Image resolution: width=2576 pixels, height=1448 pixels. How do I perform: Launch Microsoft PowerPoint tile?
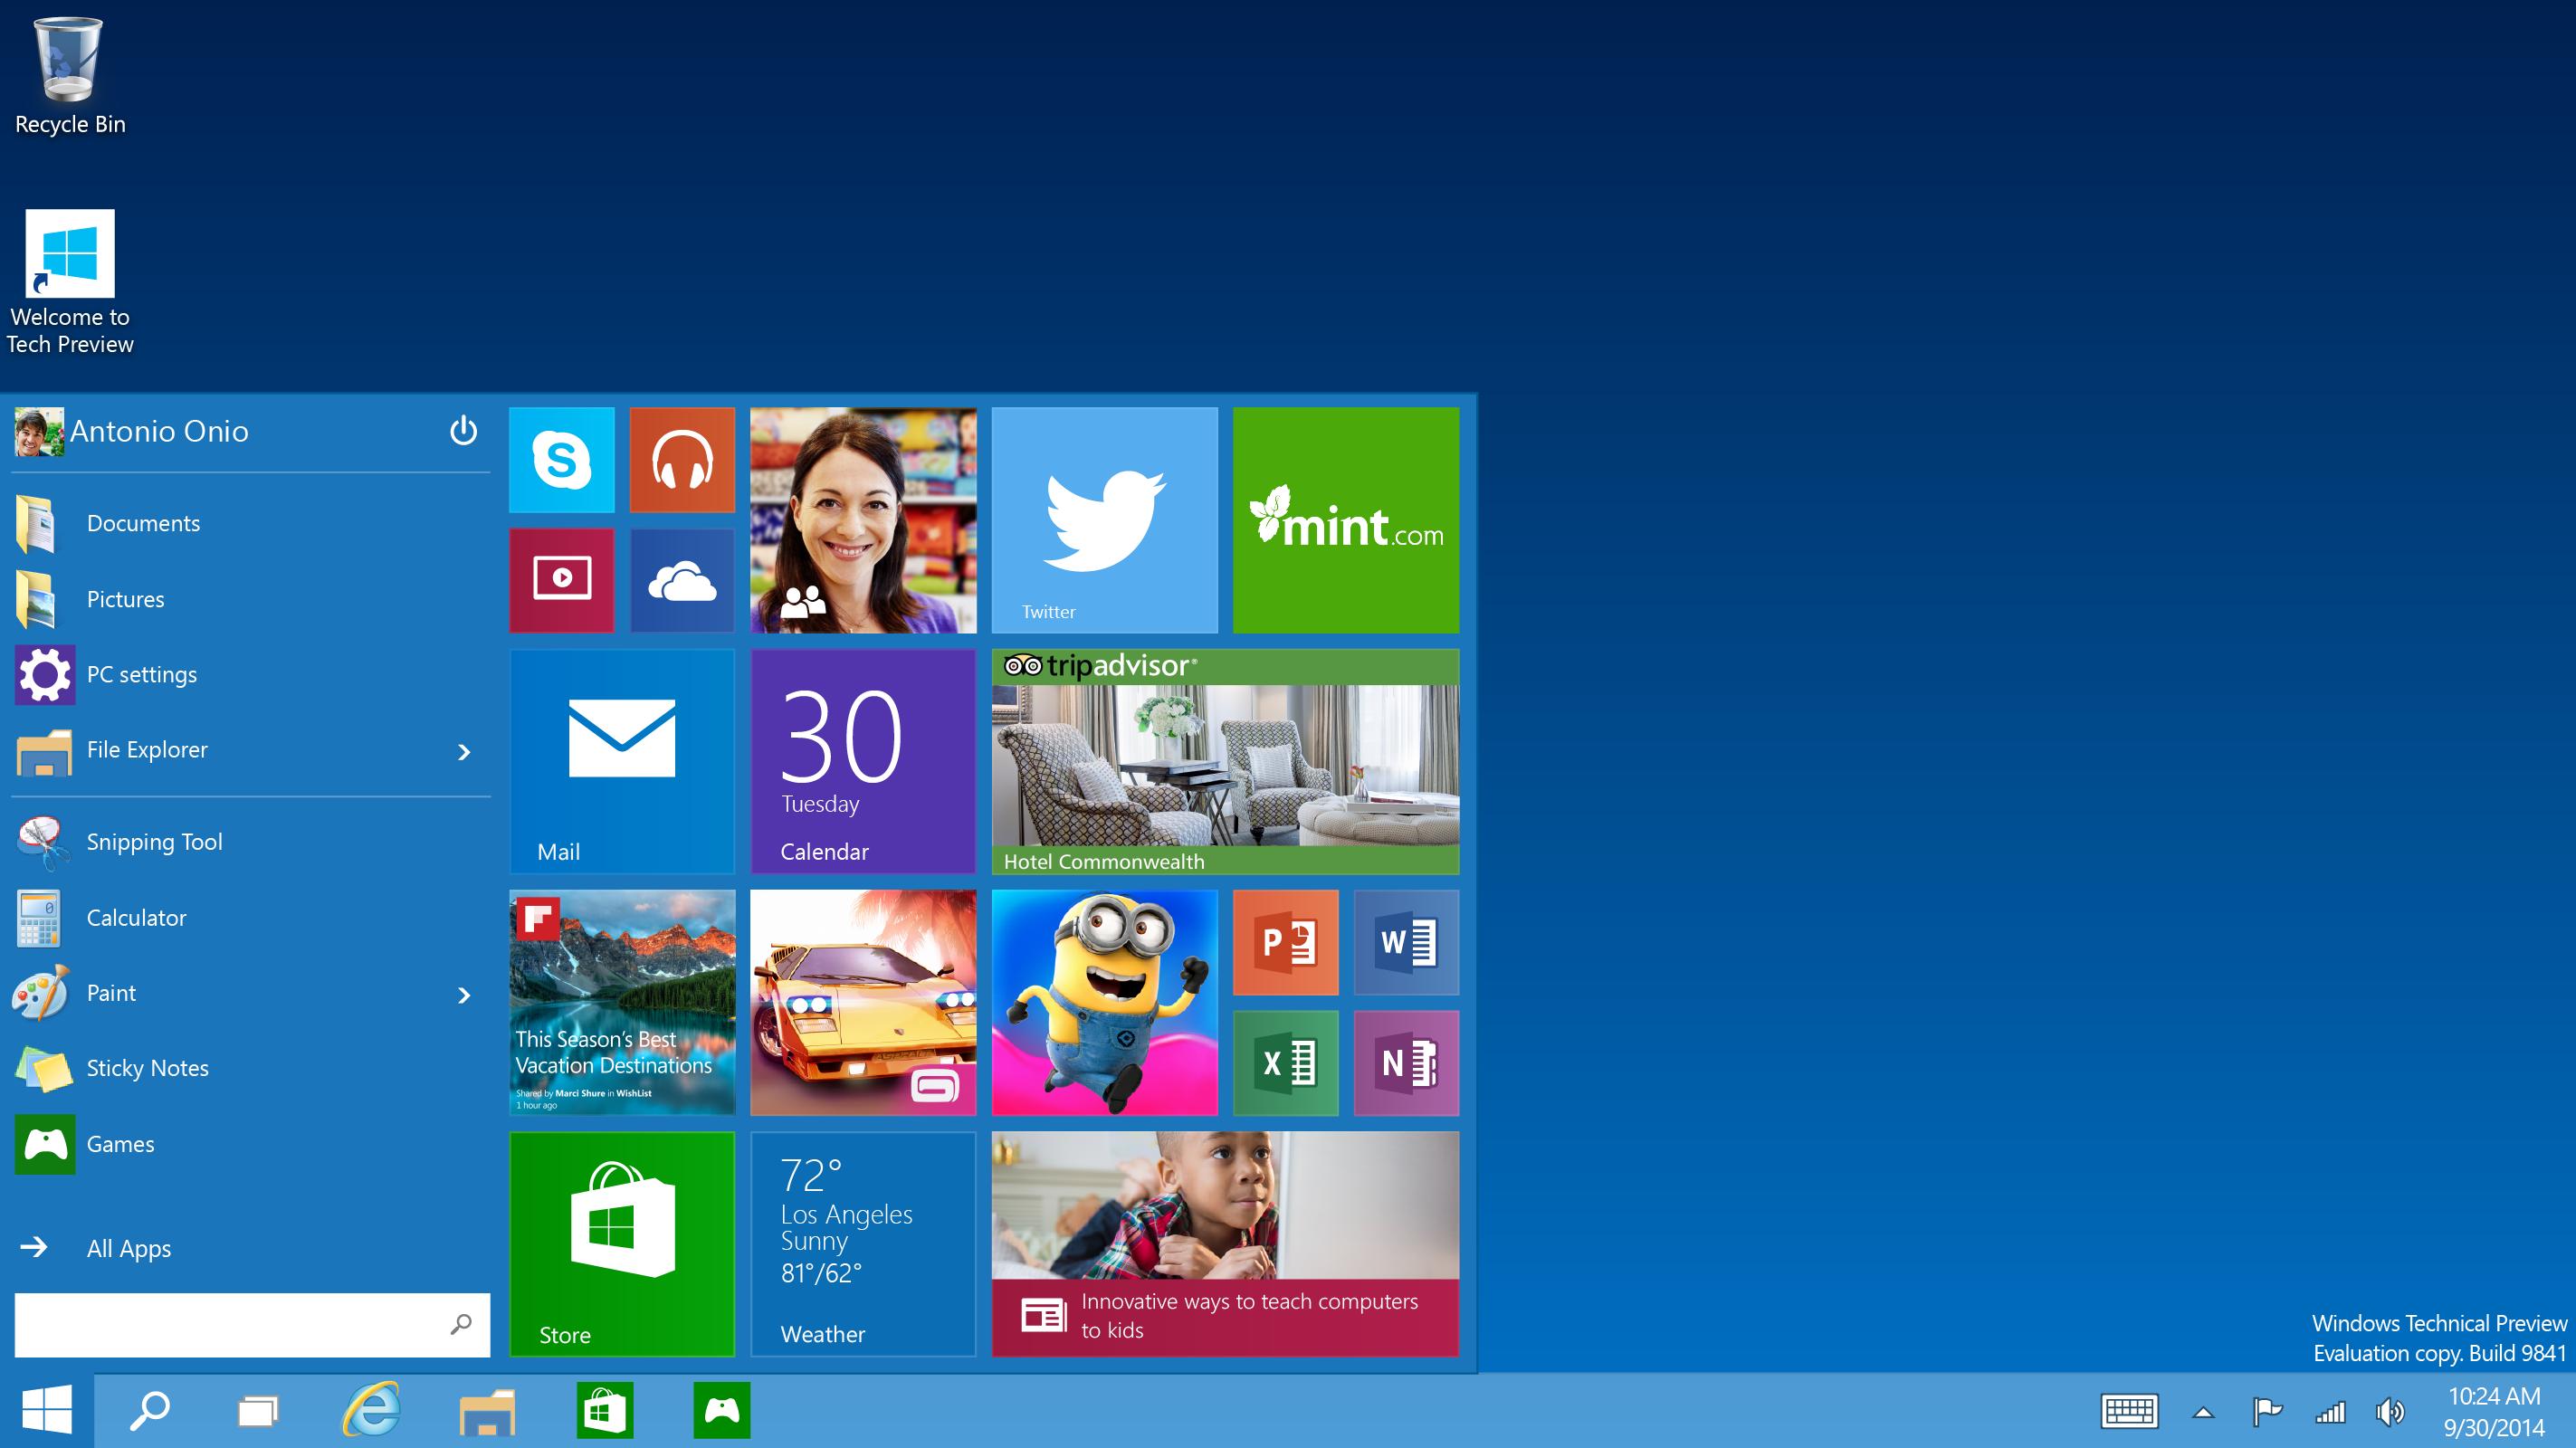(x=1286, y=942)
